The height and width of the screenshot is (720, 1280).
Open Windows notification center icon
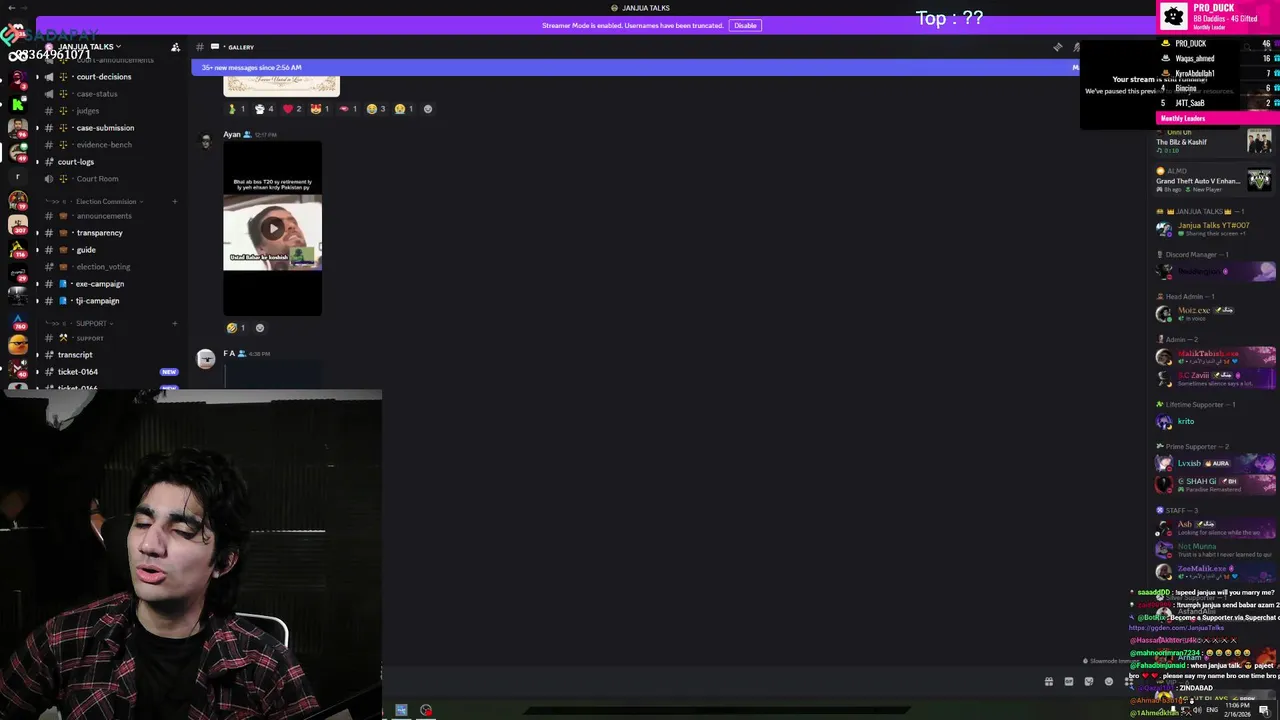coord(1264,710)
